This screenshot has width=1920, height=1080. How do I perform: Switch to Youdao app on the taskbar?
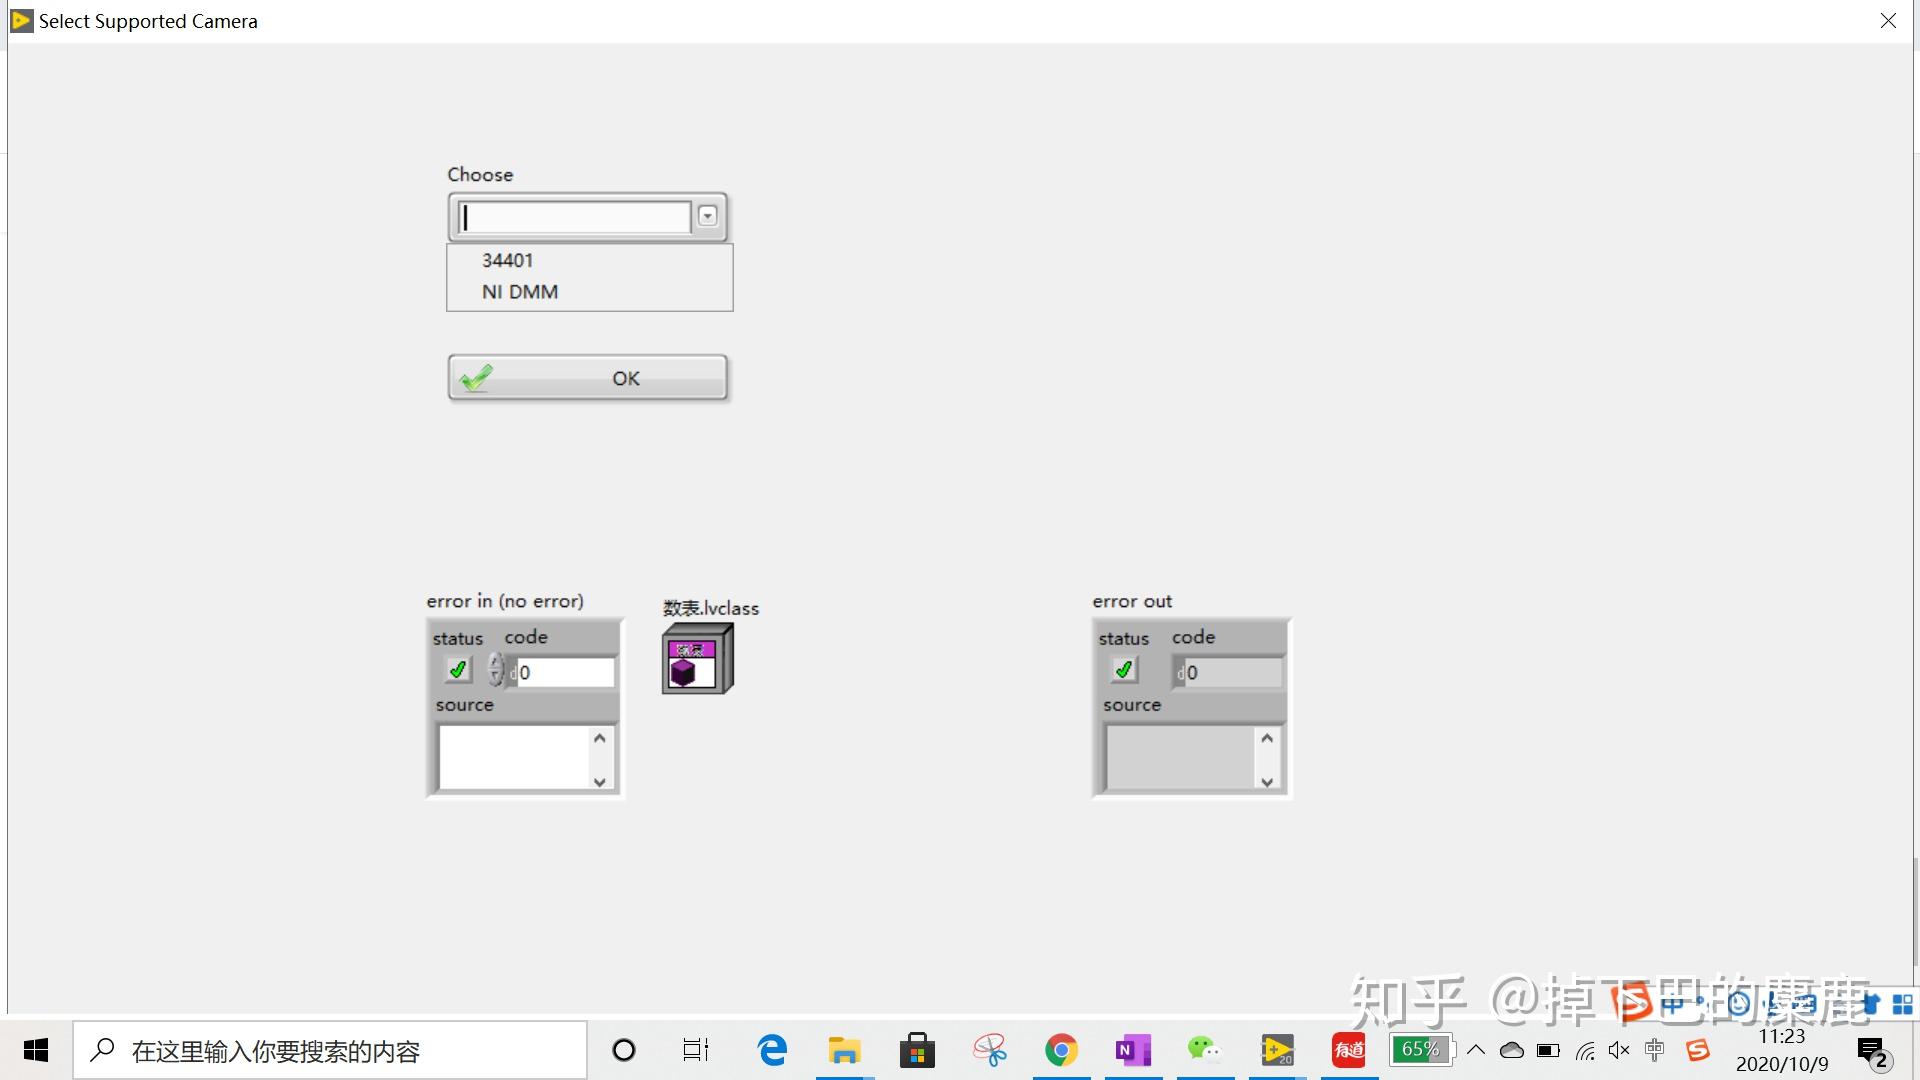(x=1349, y=1050)
